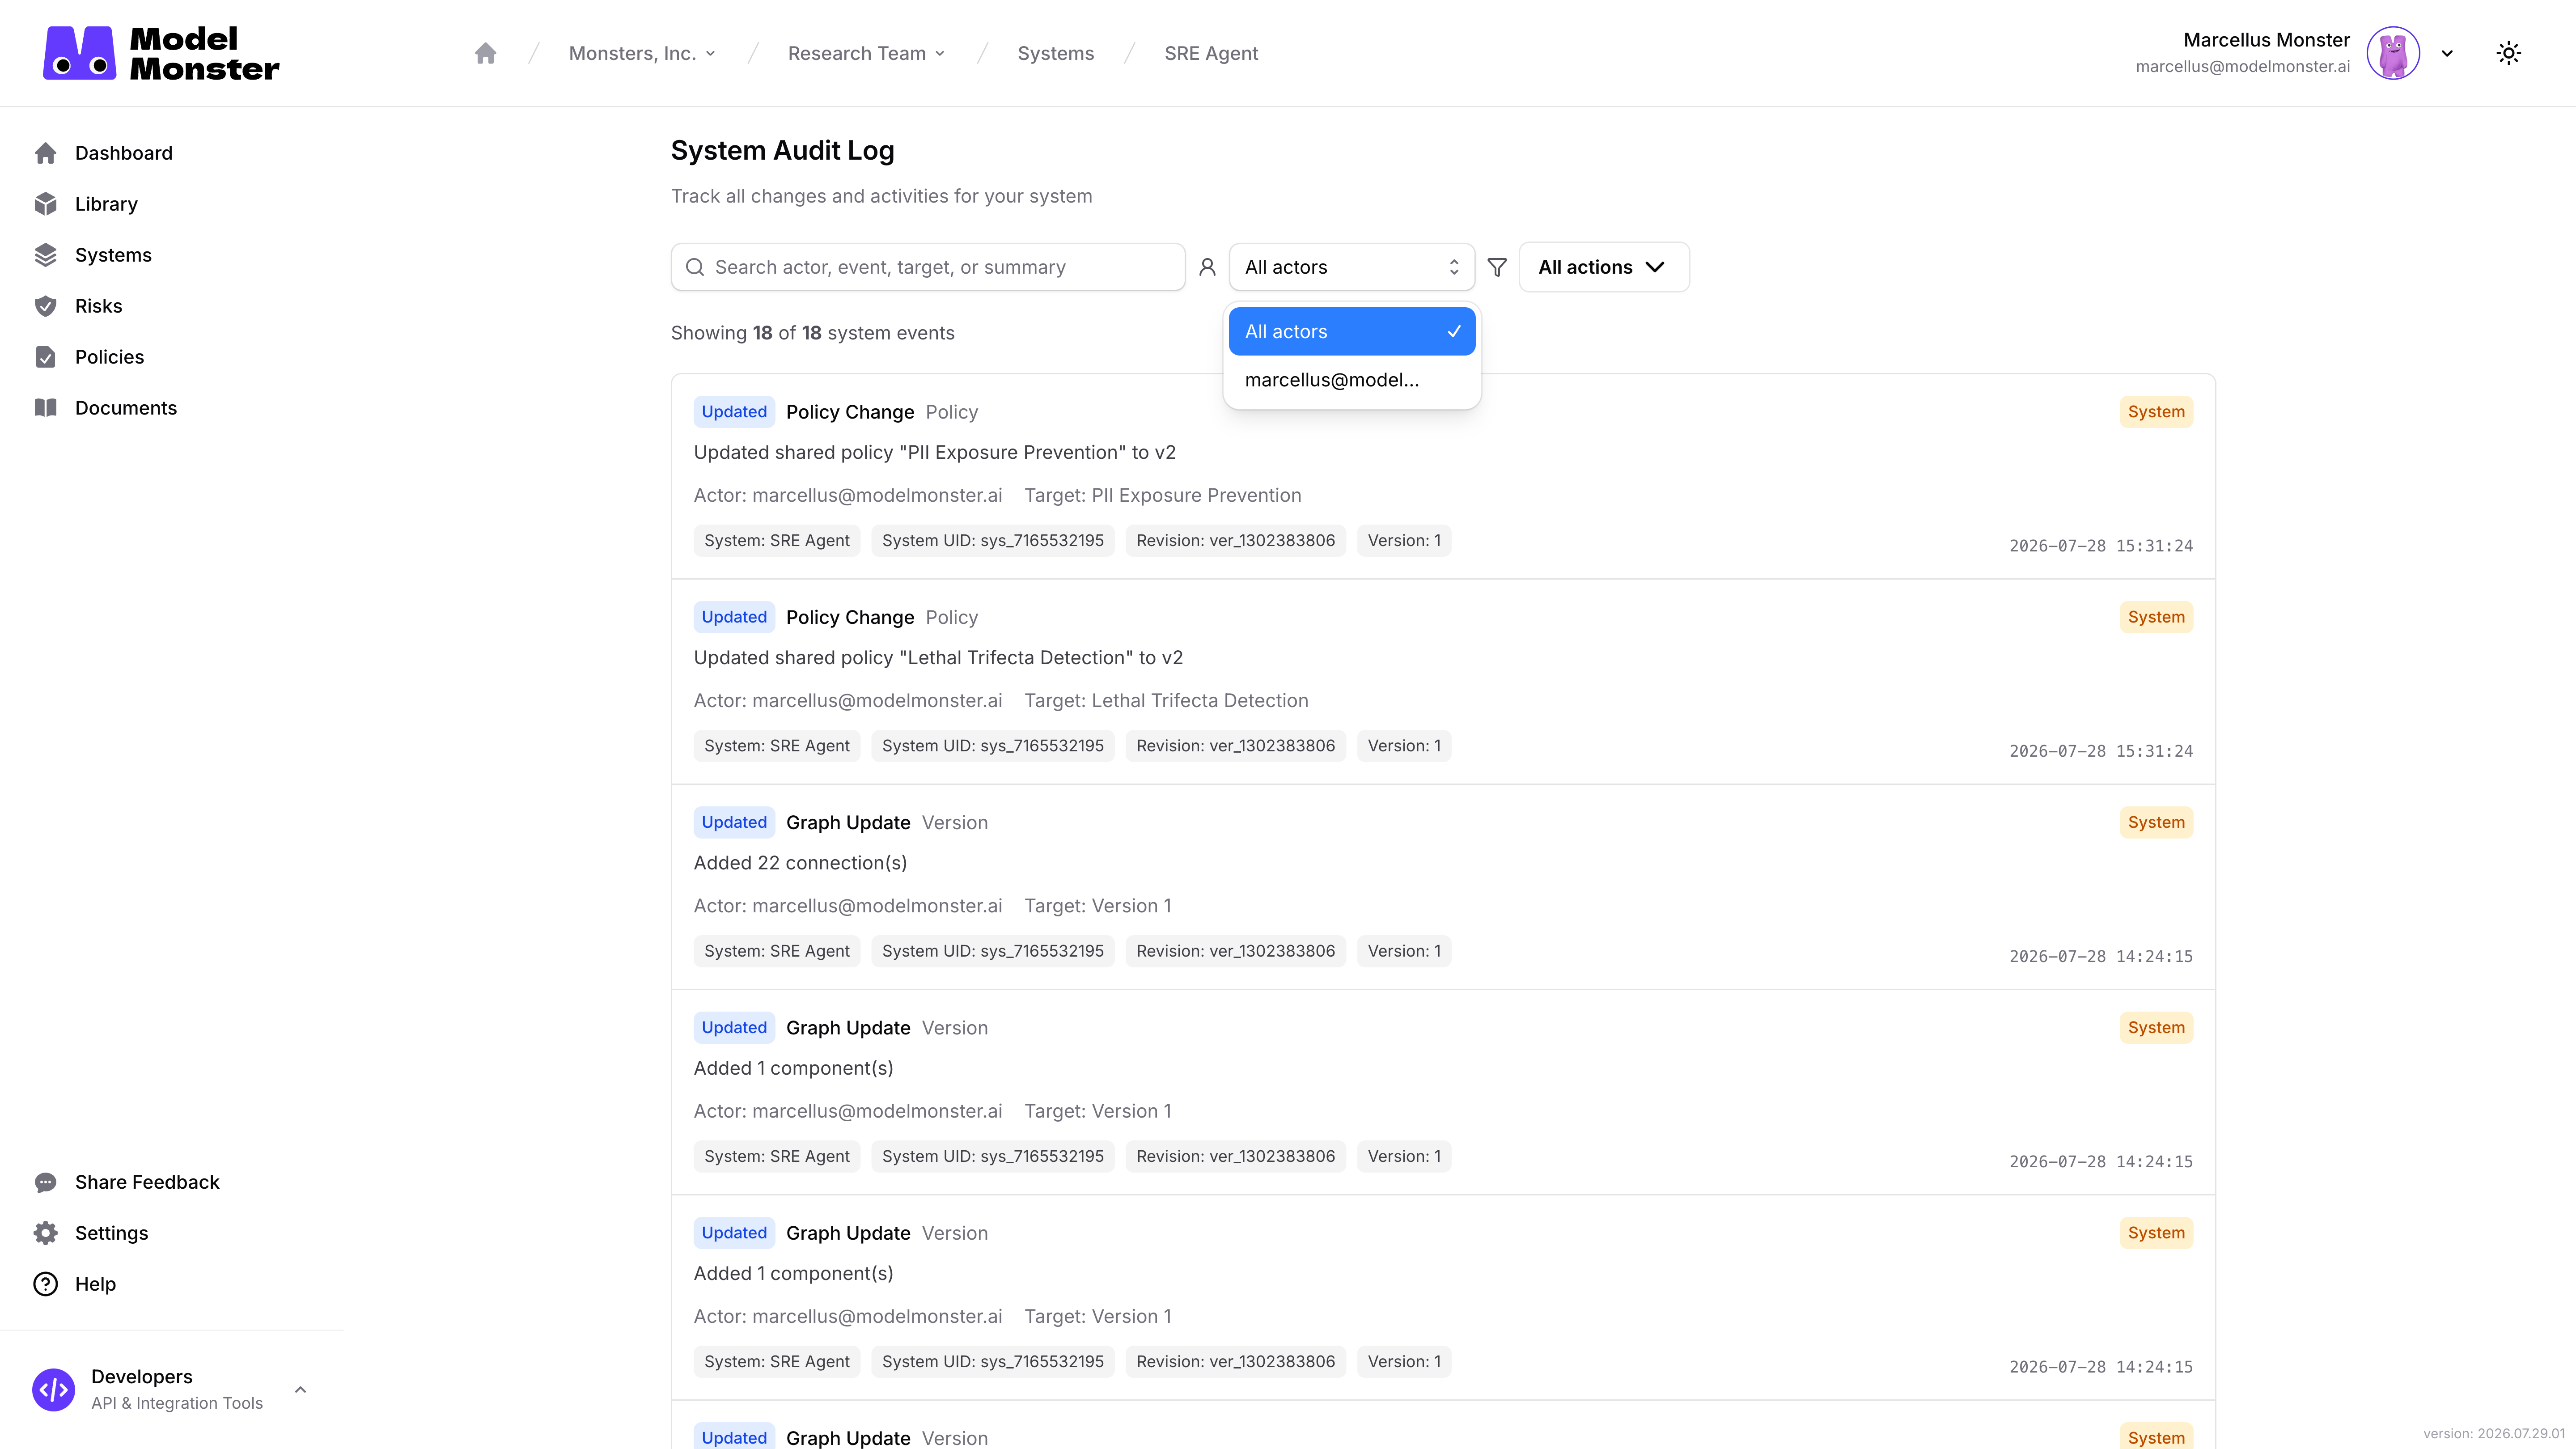This screenshot has width=2576, height=1449.
Task: Click the Documents book icon
Action: (45, 408)
